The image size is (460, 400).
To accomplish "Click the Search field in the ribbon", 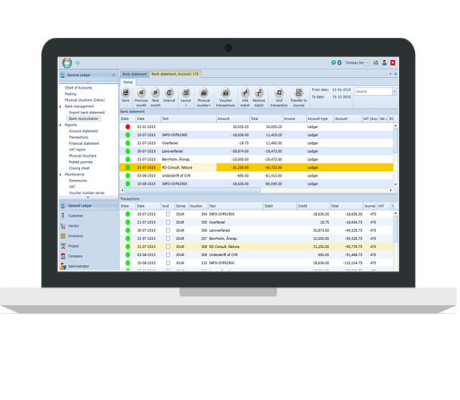I will point(374,92).
